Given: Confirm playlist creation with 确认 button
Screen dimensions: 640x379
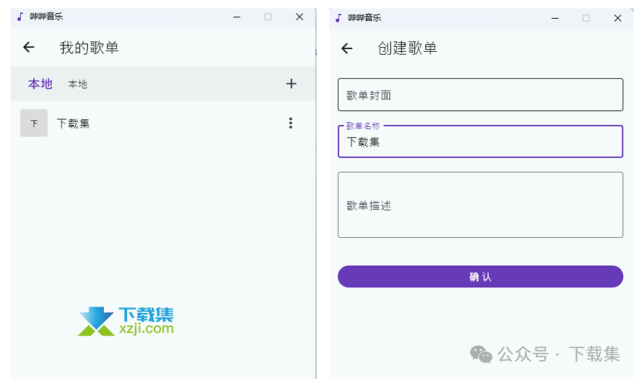Looking at the screenshot, I should point(480,277).
